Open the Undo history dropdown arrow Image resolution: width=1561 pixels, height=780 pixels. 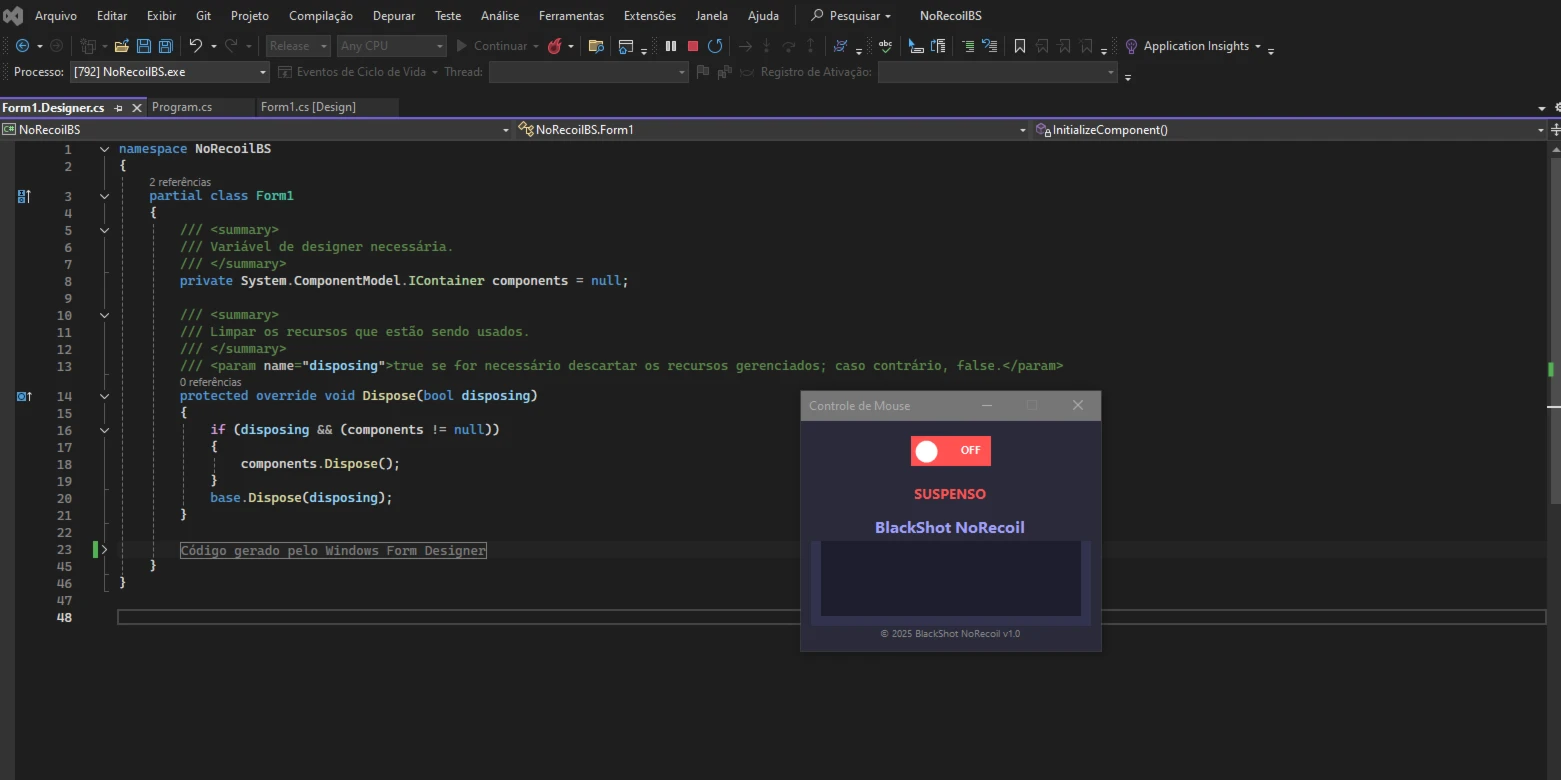coord(212,46)
